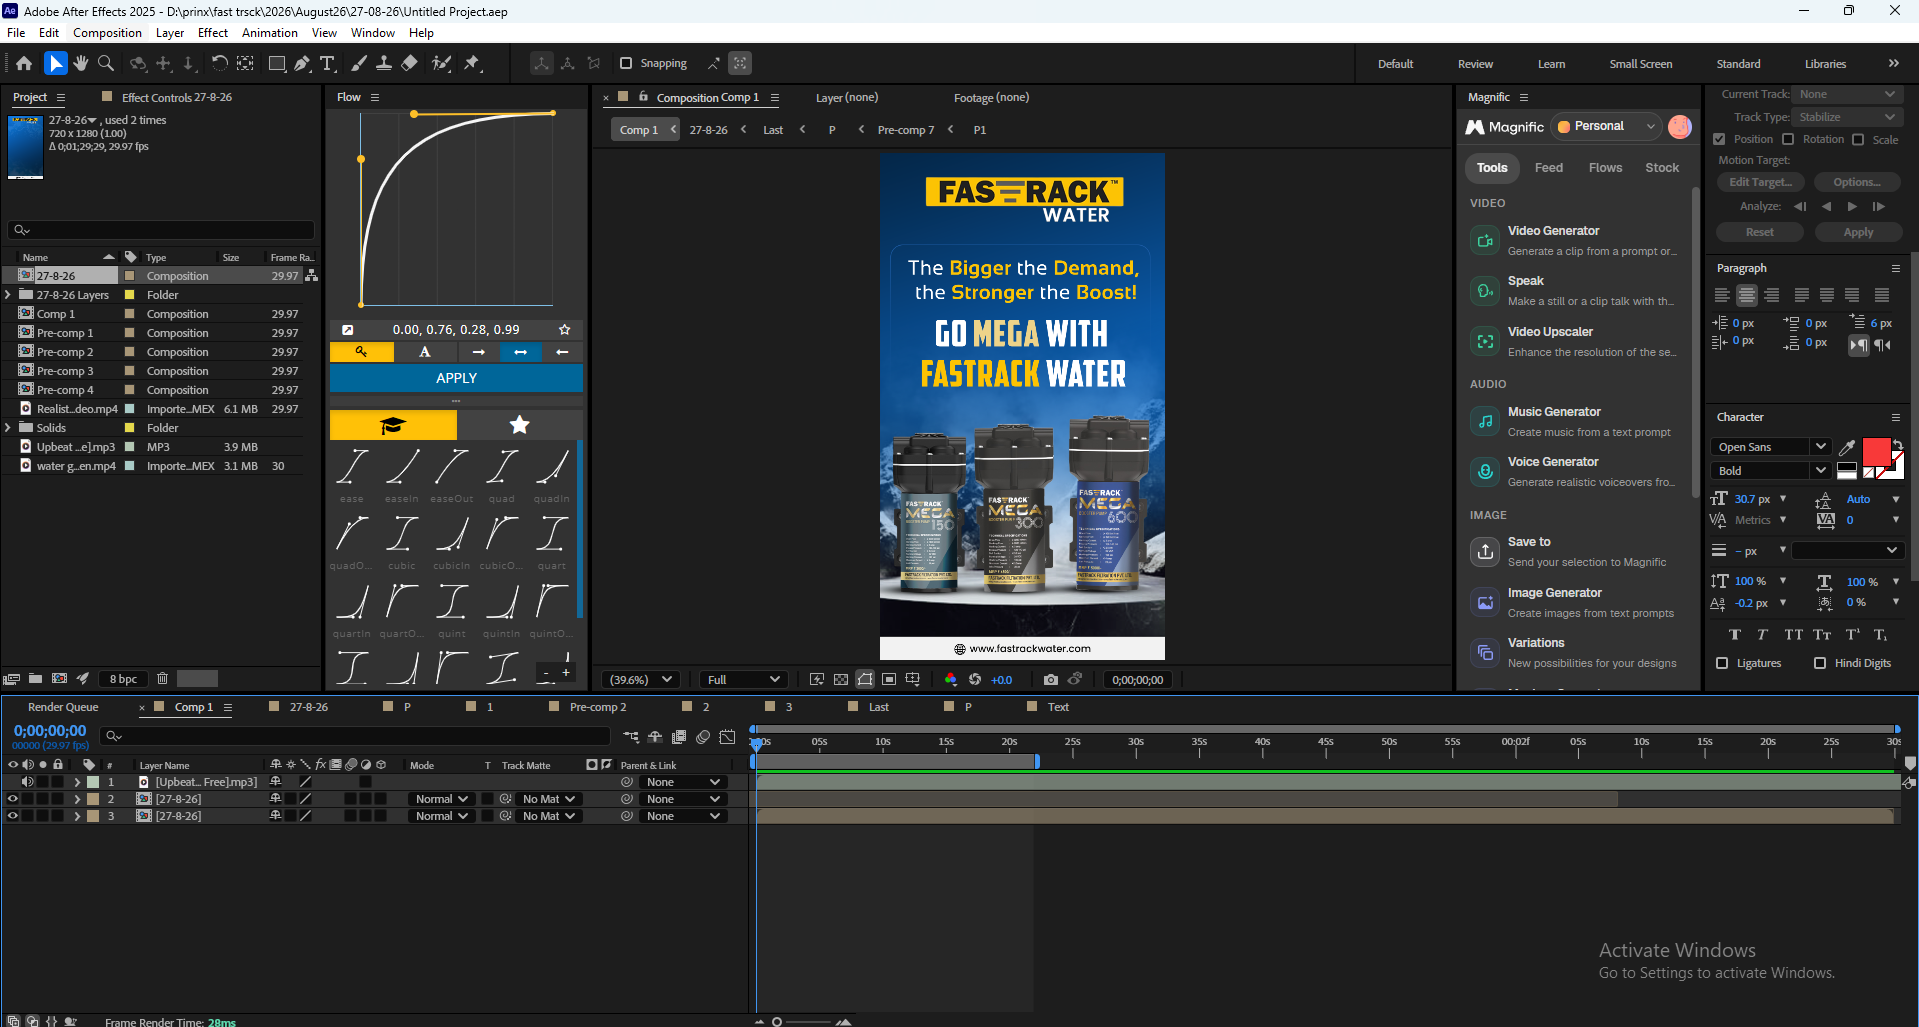
Task: Enable the Ligatures checkbox
Action: [1722, 663]
